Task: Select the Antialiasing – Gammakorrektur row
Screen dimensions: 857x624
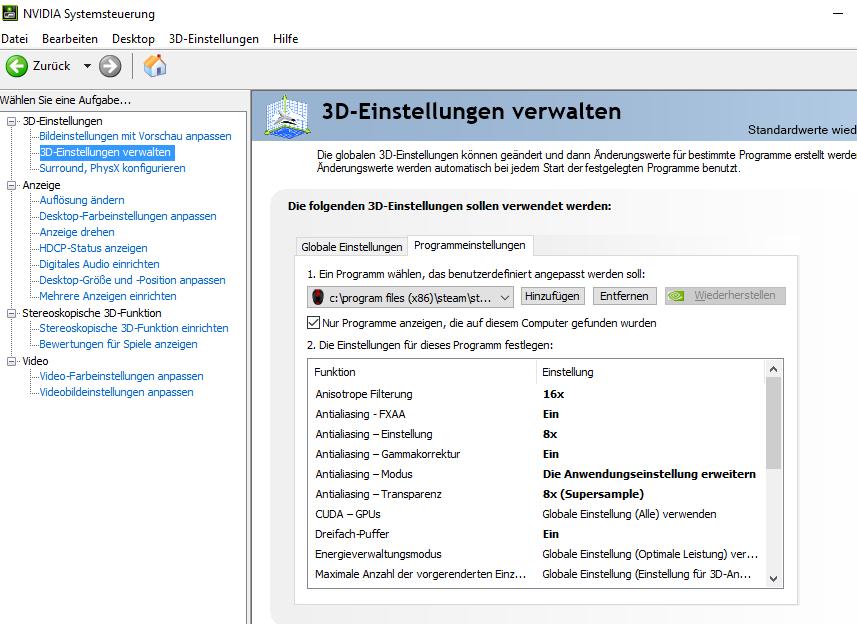Action: tap(537, 454)
